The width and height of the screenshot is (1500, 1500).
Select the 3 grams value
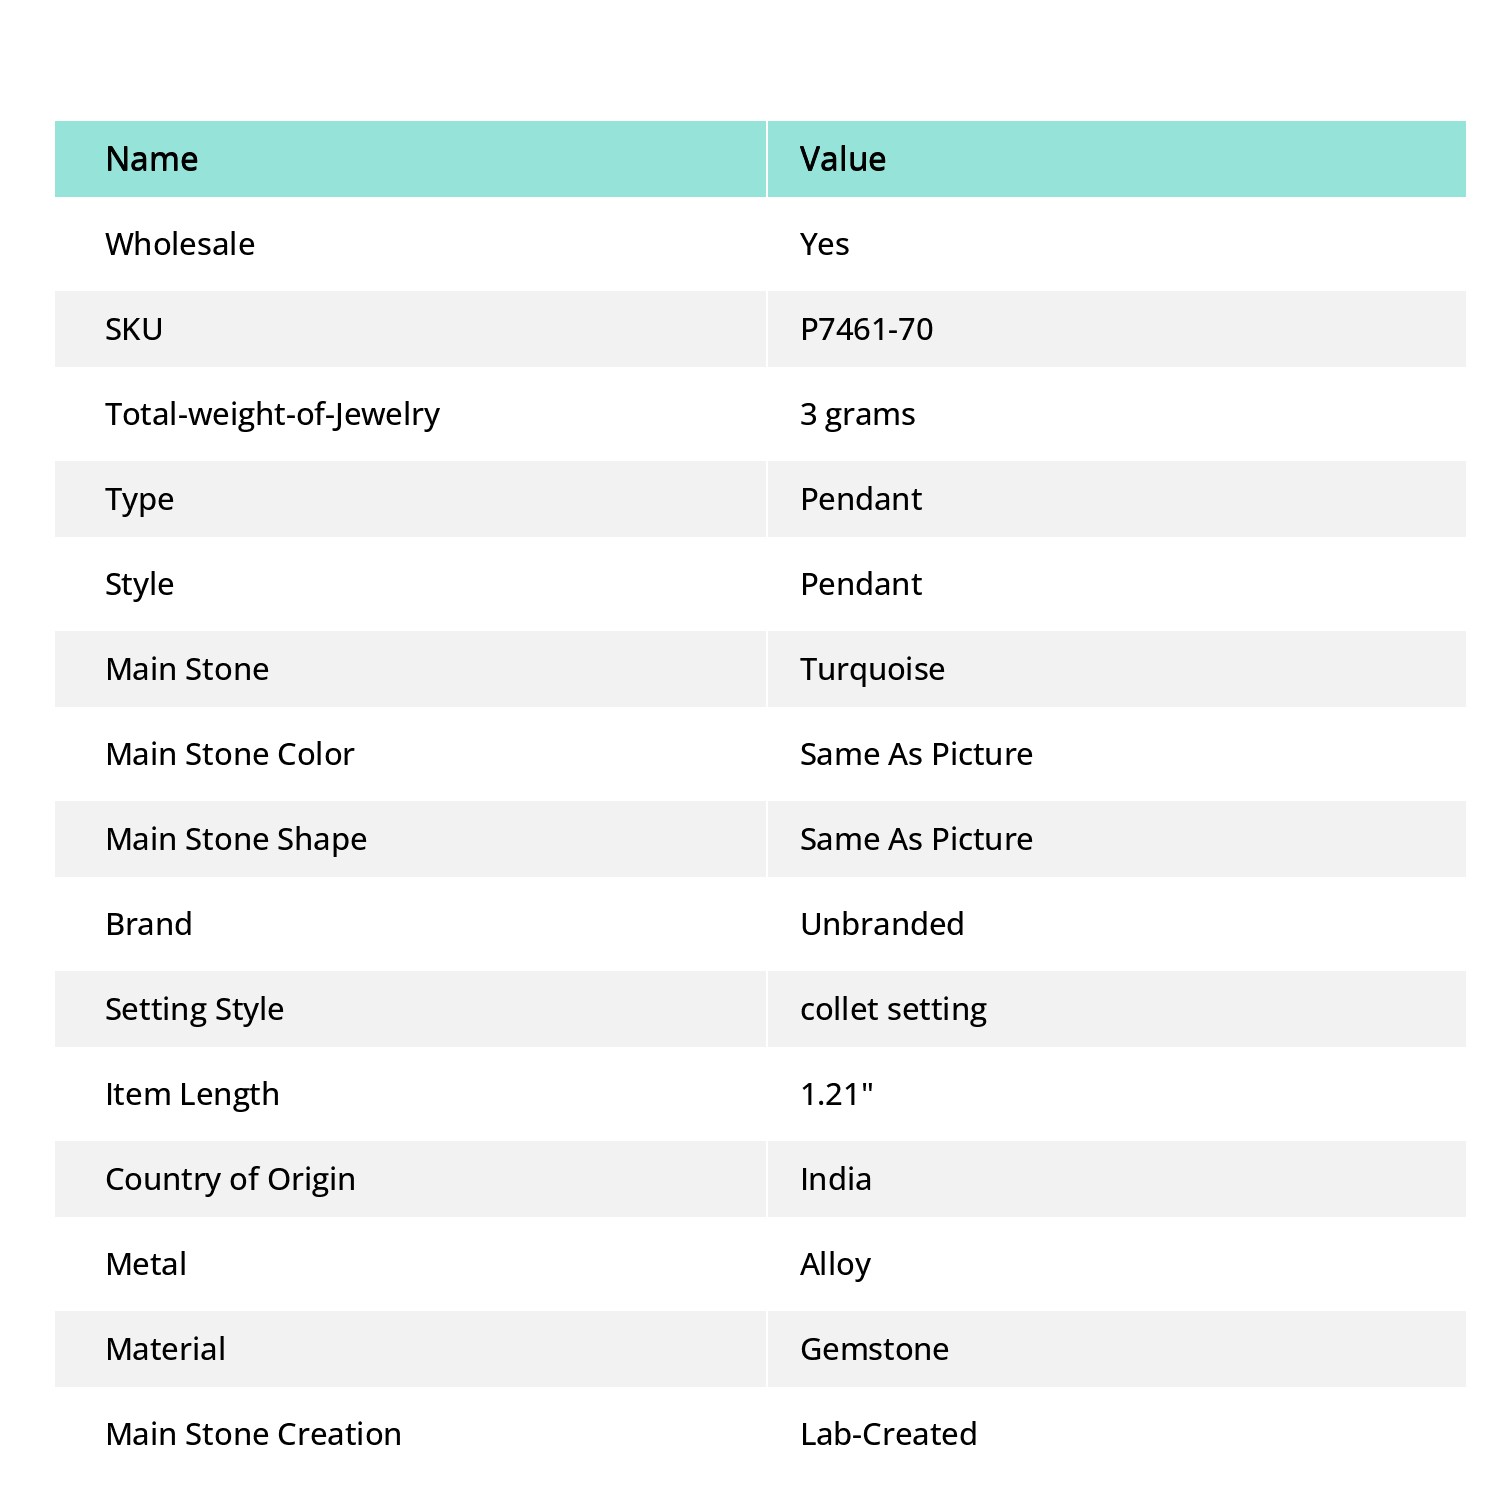(x=858, y=414)
